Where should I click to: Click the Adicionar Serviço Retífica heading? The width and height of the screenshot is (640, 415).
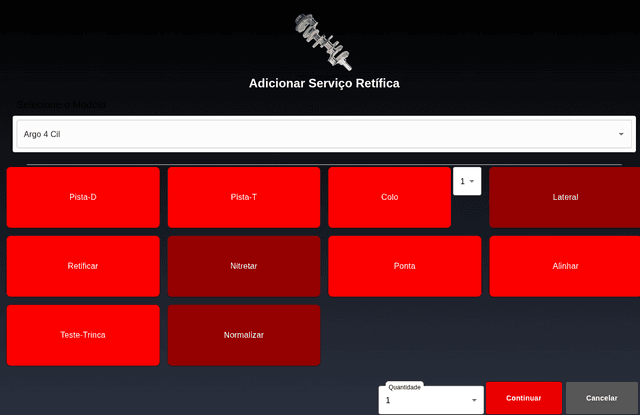pos(324,83)
